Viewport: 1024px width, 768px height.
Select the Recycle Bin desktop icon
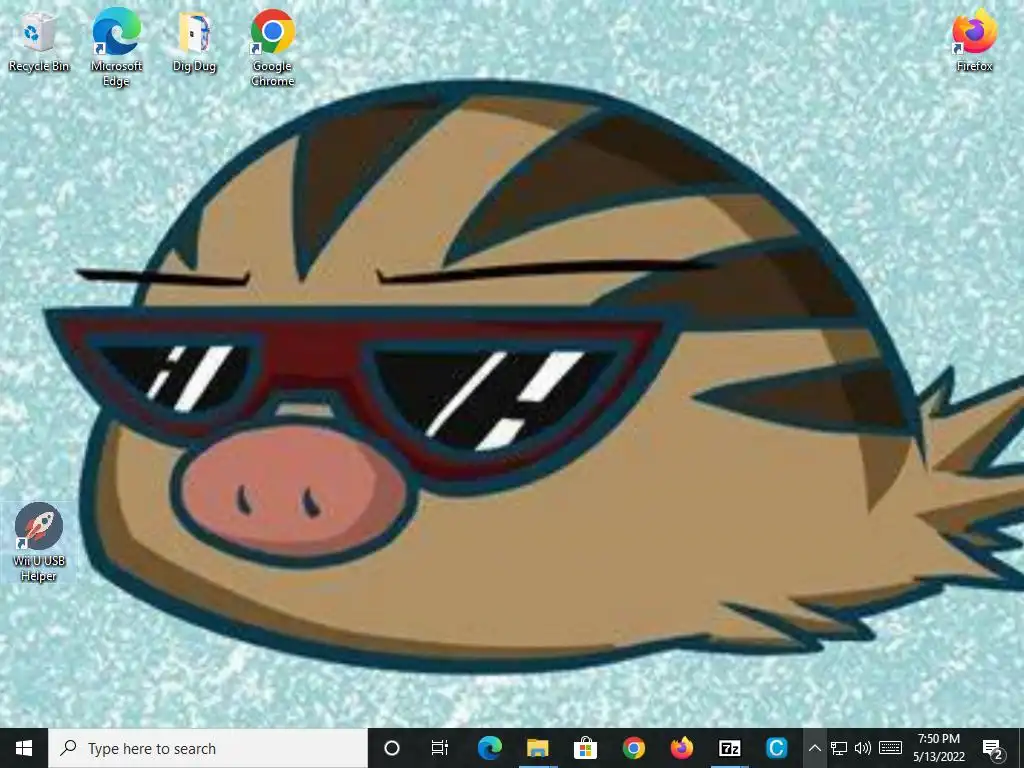[x=39, y=42]
